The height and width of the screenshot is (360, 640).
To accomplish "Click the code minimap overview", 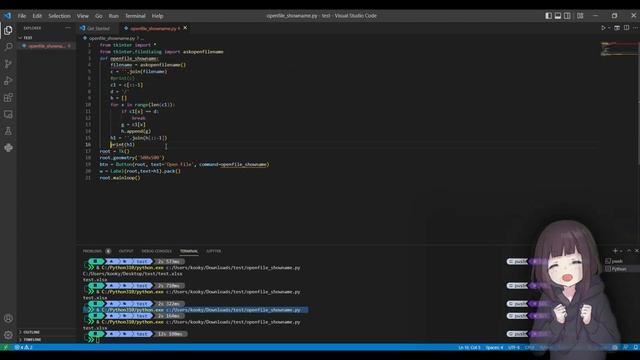I will tap(620, 48).
